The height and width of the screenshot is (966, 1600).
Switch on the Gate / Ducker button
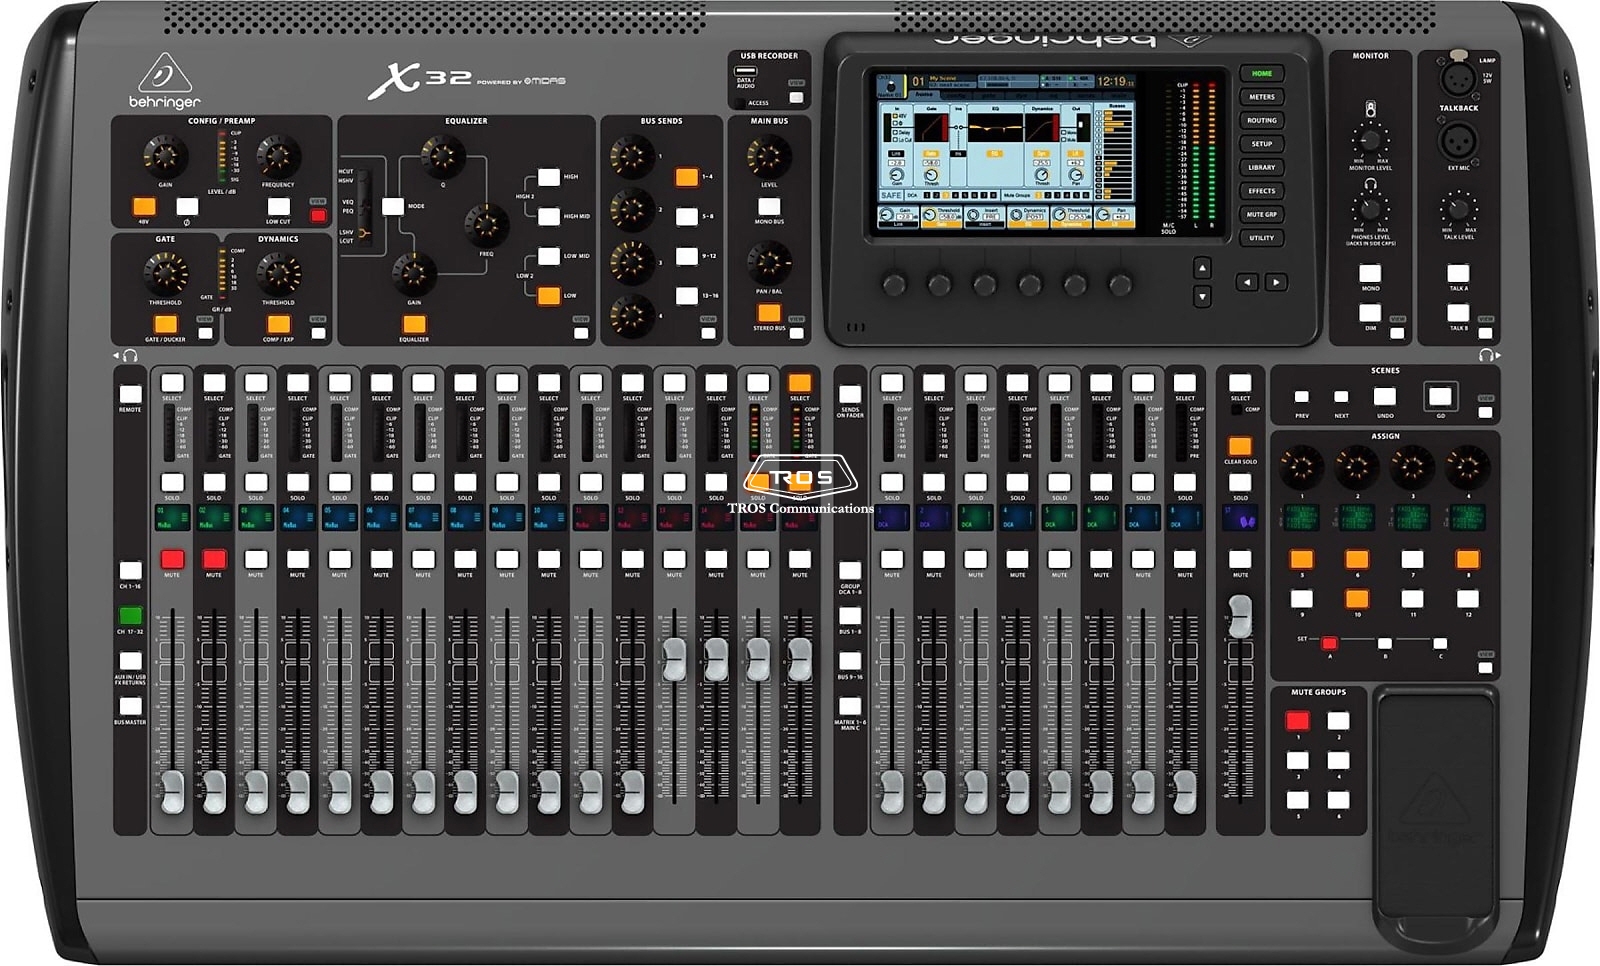(165, 324)
